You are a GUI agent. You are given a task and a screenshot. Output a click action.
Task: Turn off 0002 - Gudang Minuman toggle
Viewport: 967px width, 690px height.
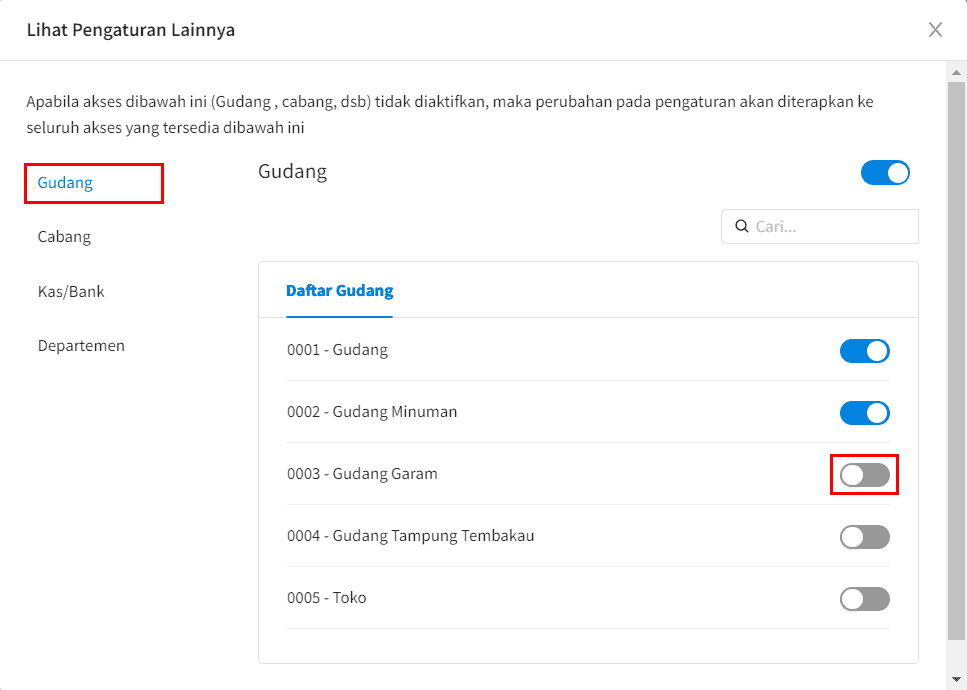coord(865,413)
